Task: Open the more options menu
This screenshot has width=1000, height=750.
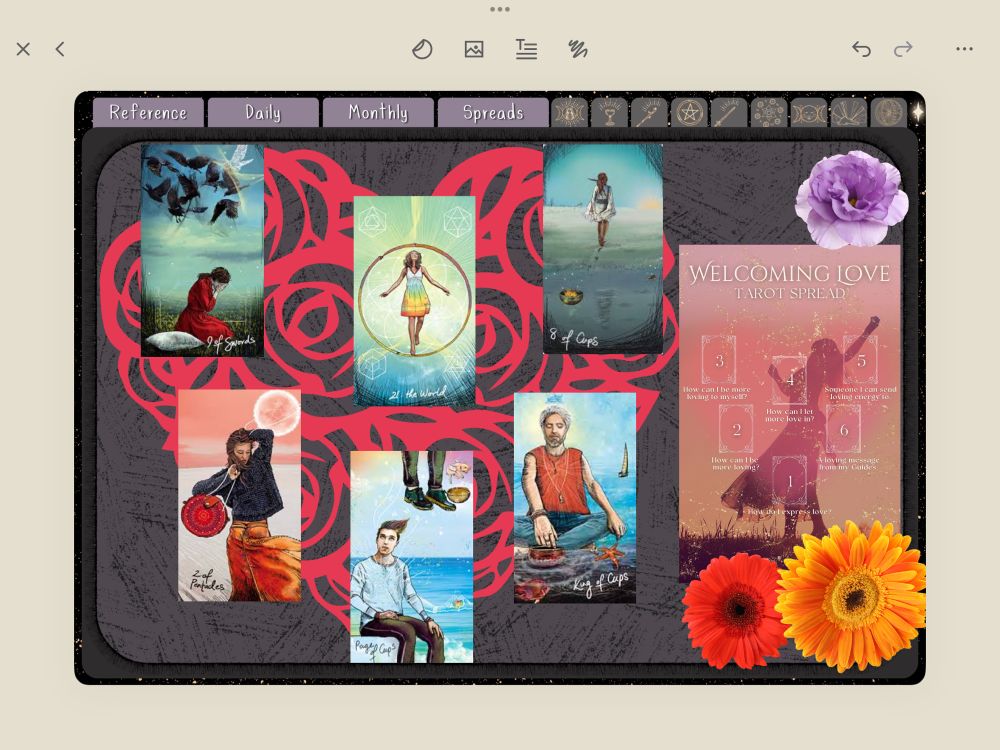Action: 964,48
